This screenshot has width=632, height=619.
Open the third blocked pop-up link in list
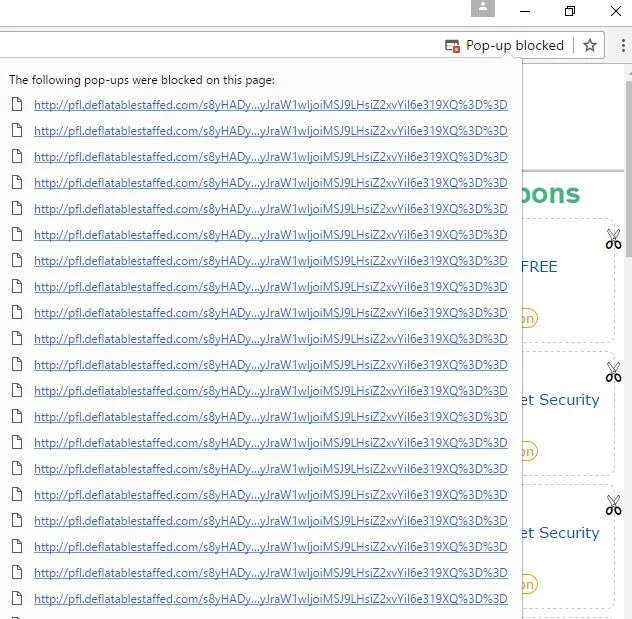[x=270, y=157]
